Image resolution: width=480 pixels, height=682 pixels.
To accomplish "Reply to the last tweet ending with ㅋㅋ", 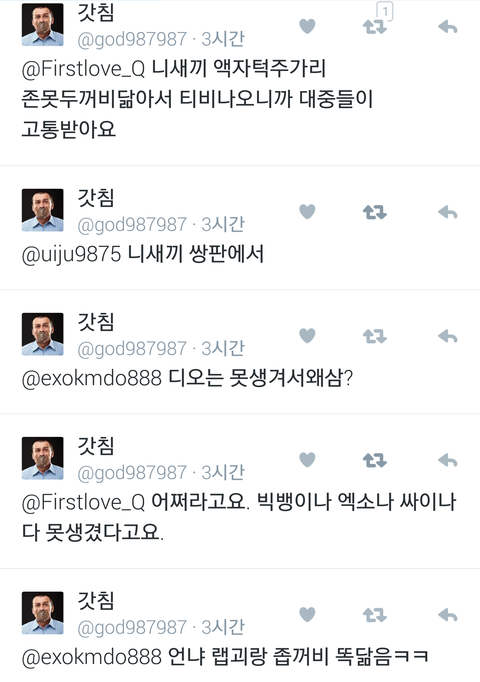I will (x=447, y=615).
